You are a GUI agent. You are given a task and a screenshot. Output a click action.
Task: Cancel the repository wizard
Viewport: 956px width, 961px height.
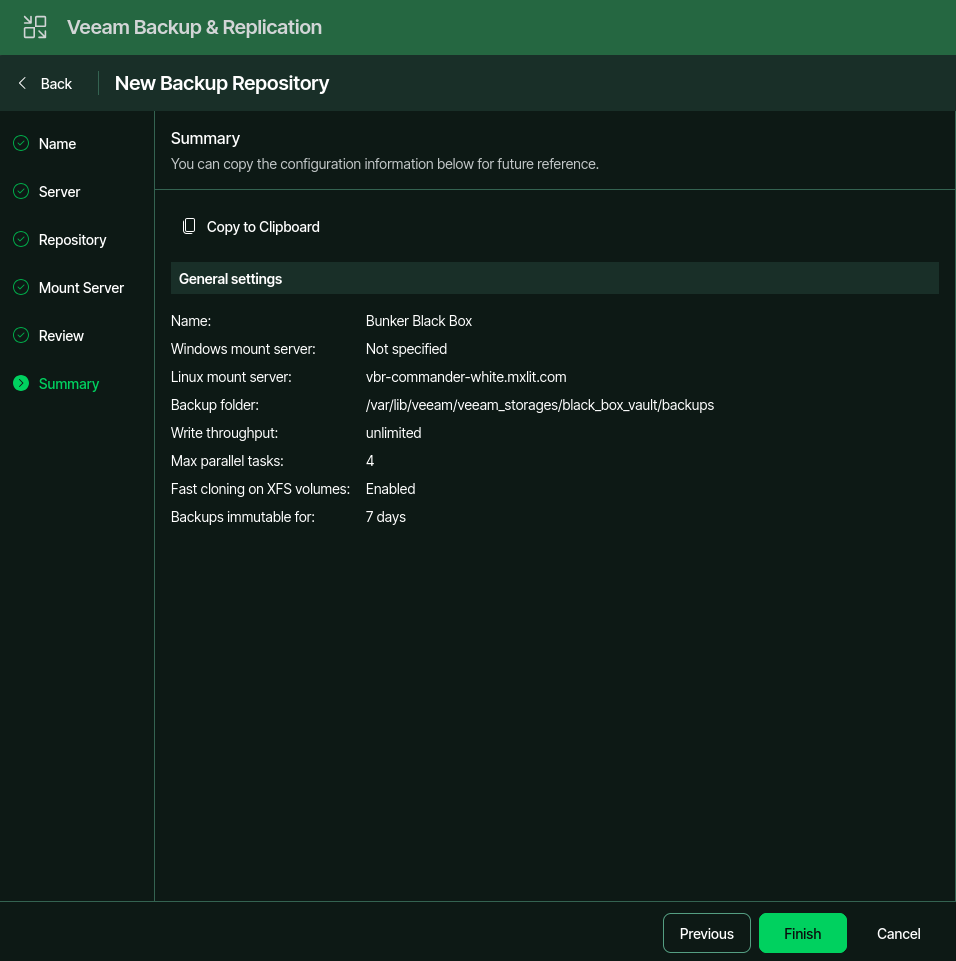pyautogui.click(x=898, y=933)
